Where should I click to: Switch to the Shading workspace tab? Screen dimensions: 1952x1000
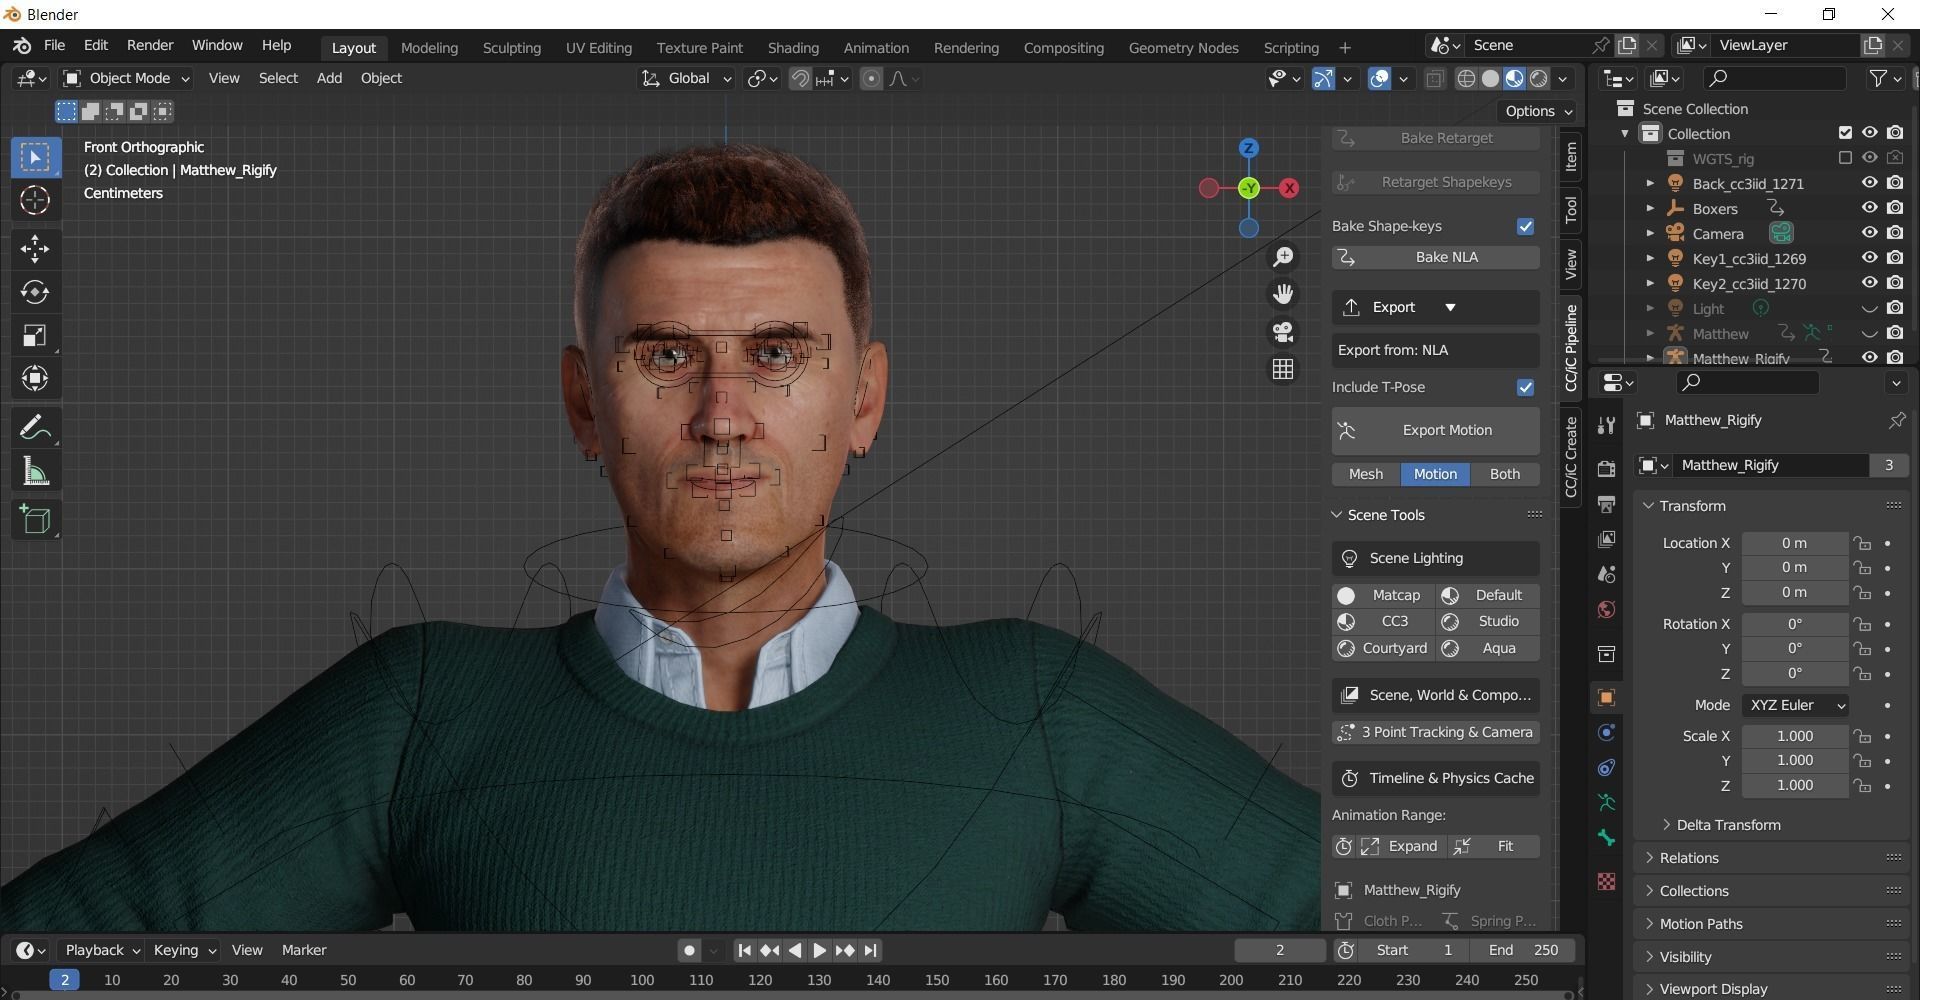[x=793, y=48]
